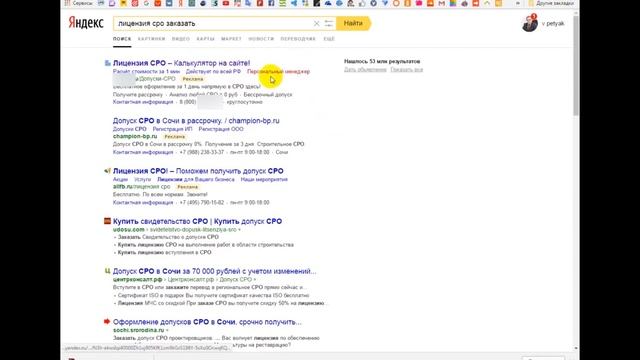Click the Нашлось 53 млн результатов text
640x360 pixels.
coord(382,61)
